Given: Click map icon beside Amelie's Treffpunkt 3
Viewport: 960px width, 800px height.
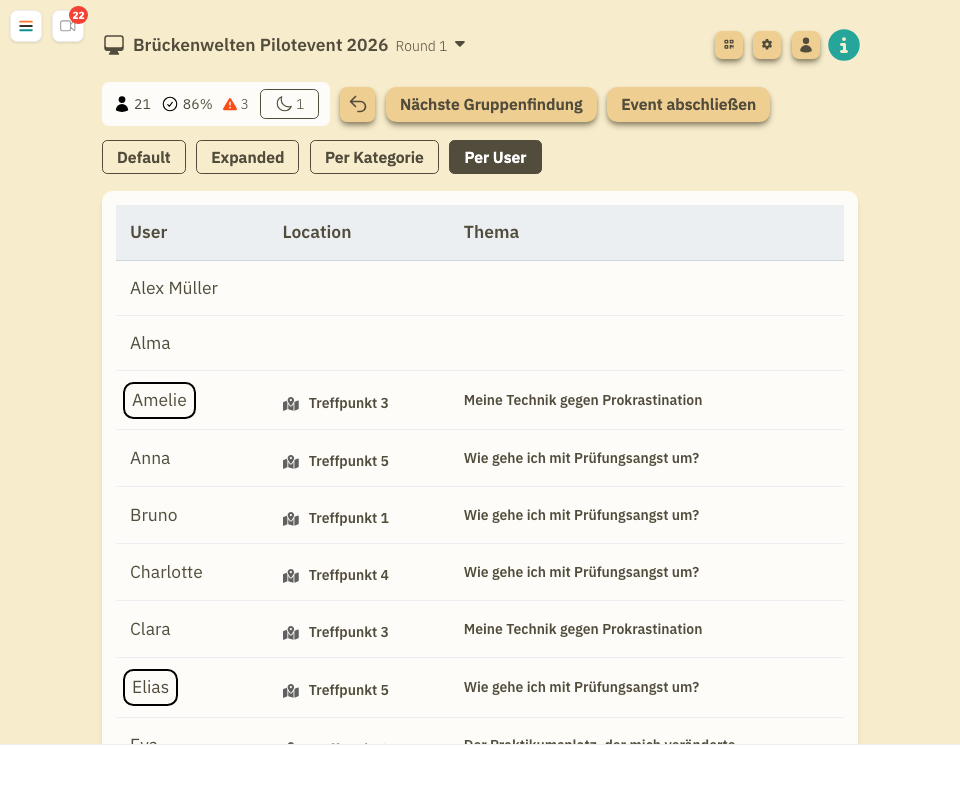Looking at the screenshot, I should pyautogui.click(x=291, y=404).
